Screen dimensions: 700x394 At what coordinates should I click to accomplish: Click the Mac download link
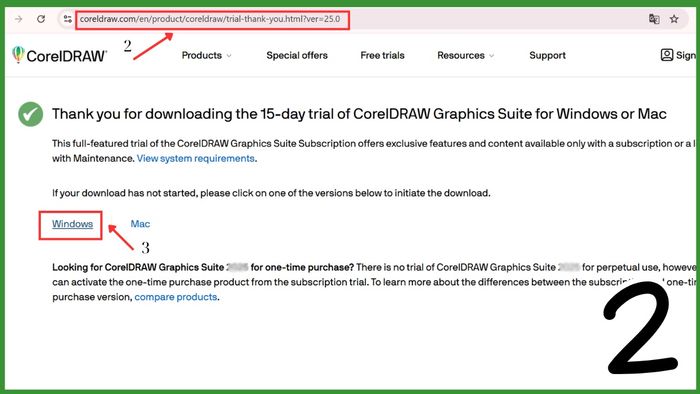click(x=140, y=224)
